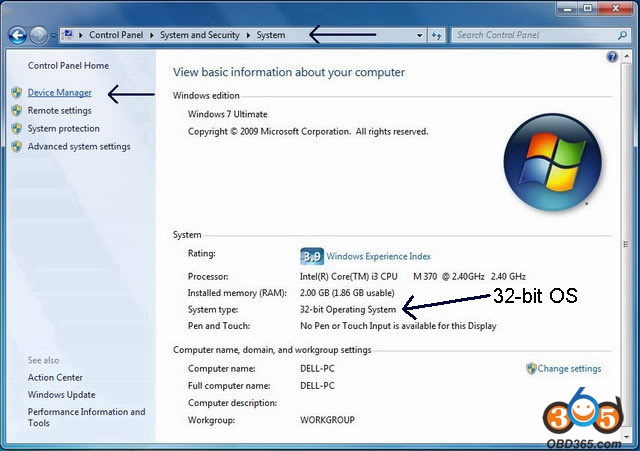Click the computer icon in address bar

[68, 35]
